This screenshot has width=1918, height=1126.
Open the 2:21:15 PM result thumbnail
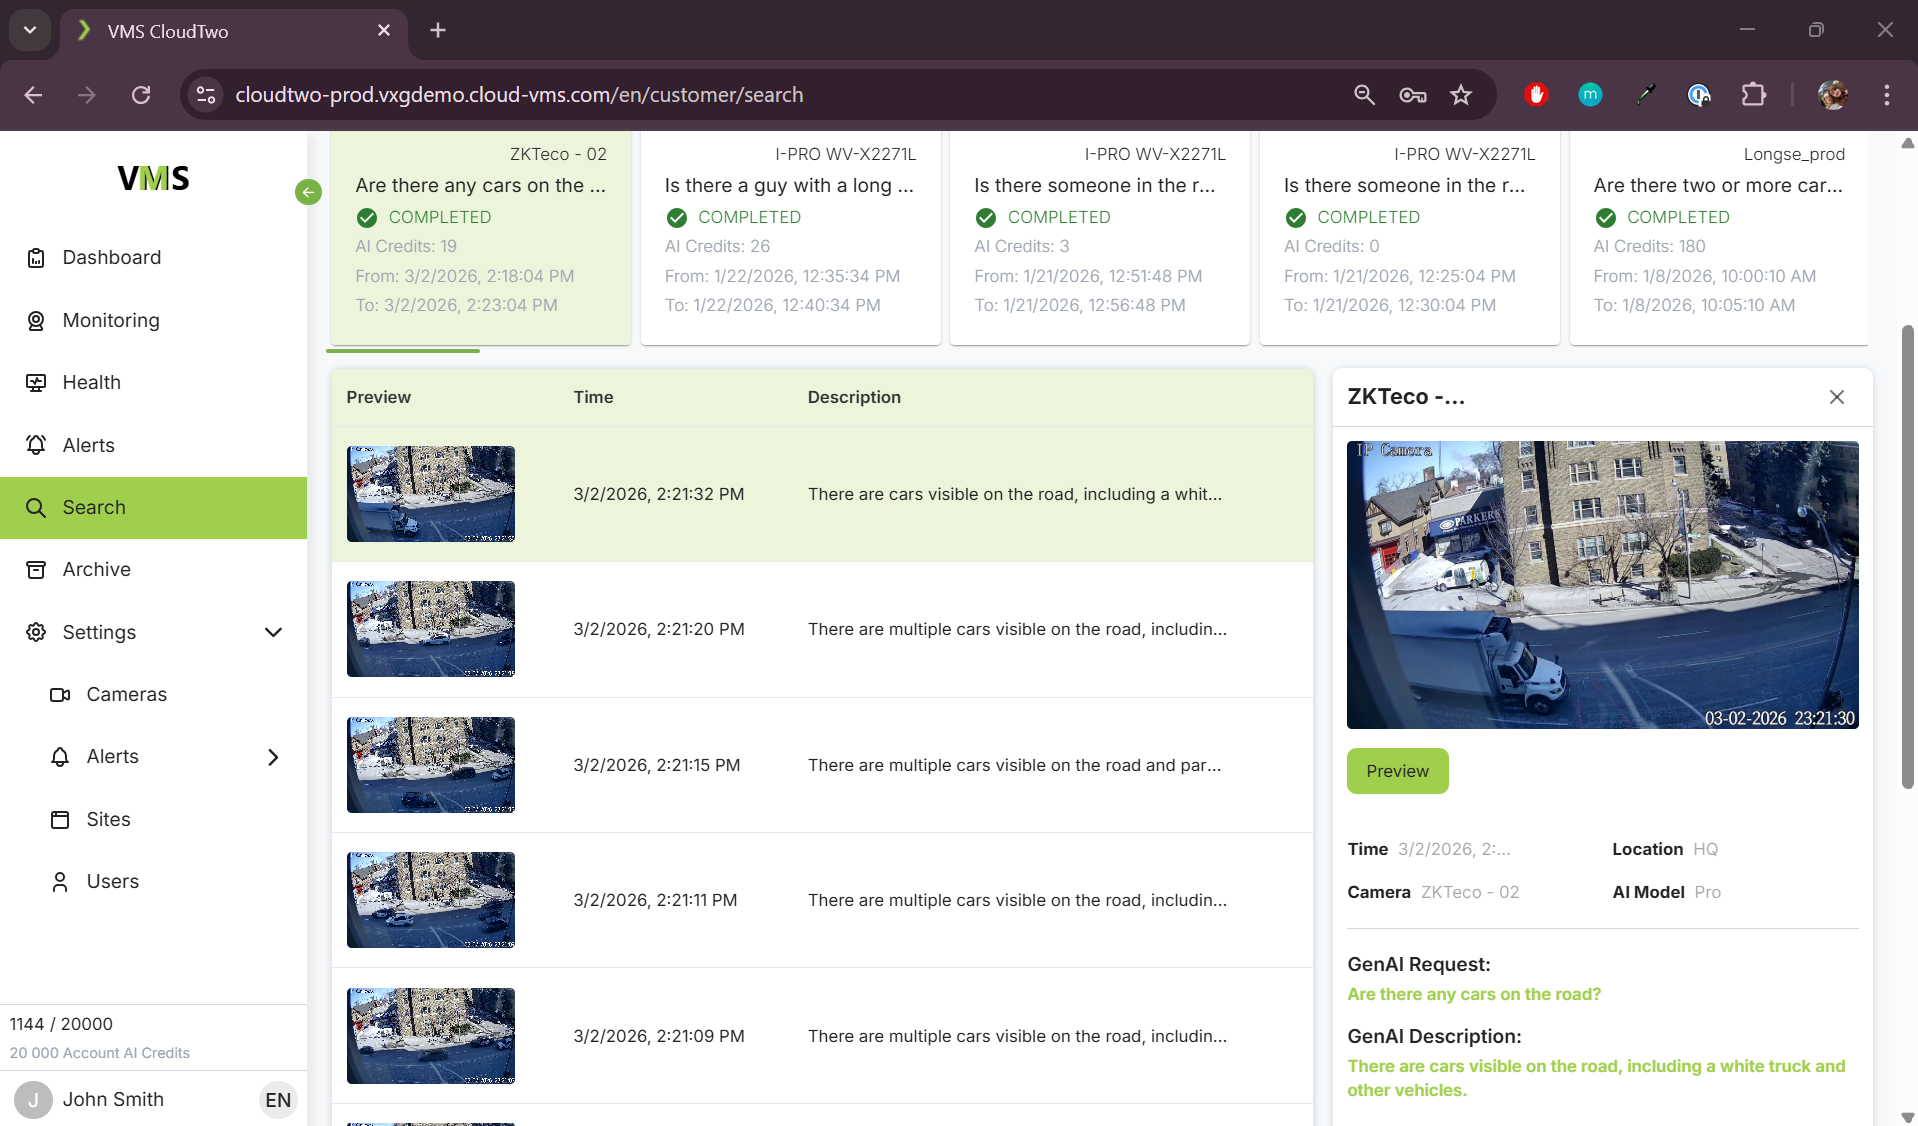[431, 765]
